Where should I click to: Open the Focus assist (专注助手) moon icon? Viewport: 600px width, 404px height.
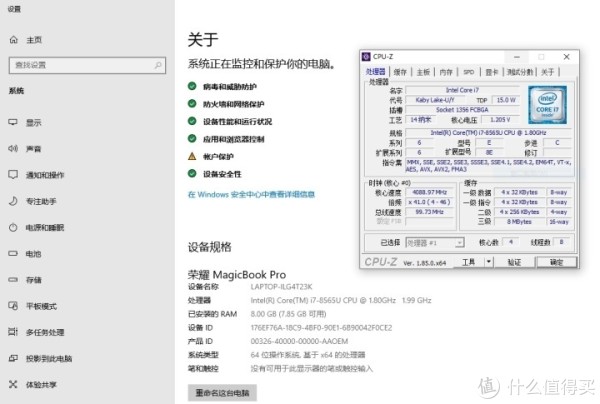click(13, 201)
